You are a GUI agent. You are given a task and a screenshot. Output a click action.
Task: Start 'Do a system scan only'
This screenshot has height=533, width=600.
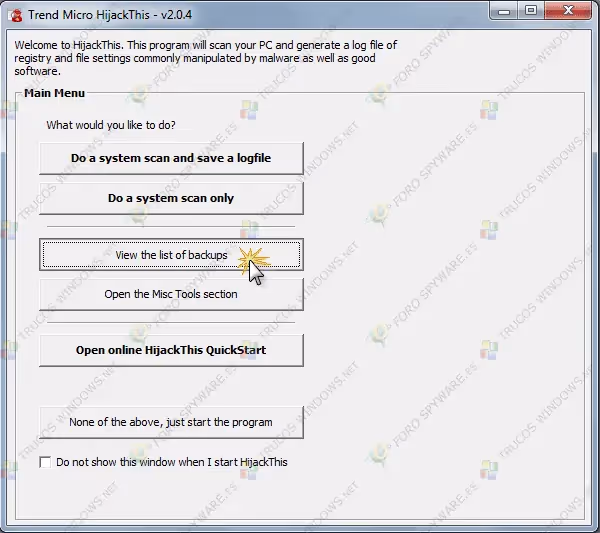(171, 198)
